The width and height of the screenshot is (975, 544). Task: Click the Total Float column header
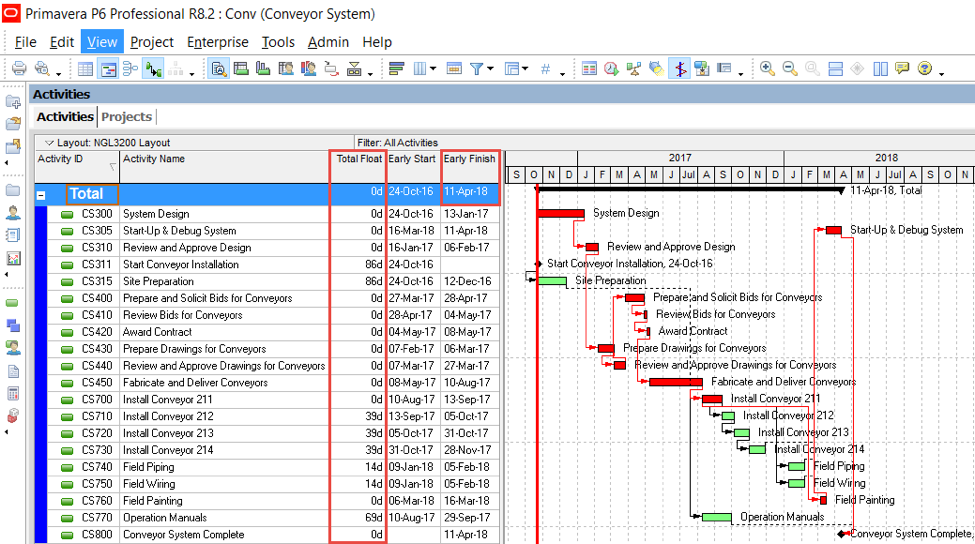pos(358,167)
